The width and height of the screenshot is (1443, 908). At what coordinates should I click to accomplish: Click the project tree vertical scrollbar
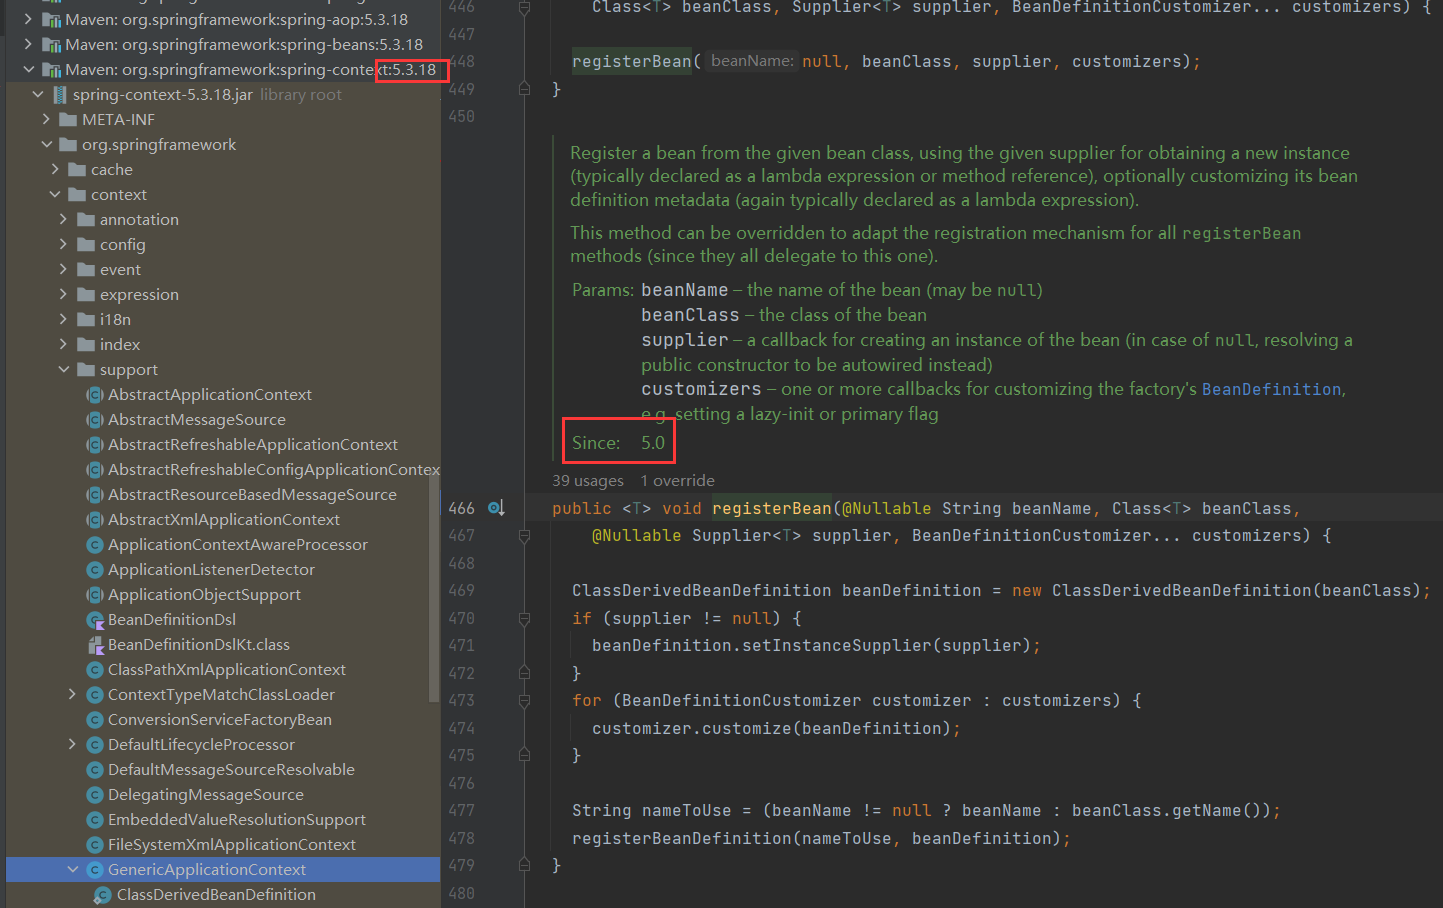[434, 587]
